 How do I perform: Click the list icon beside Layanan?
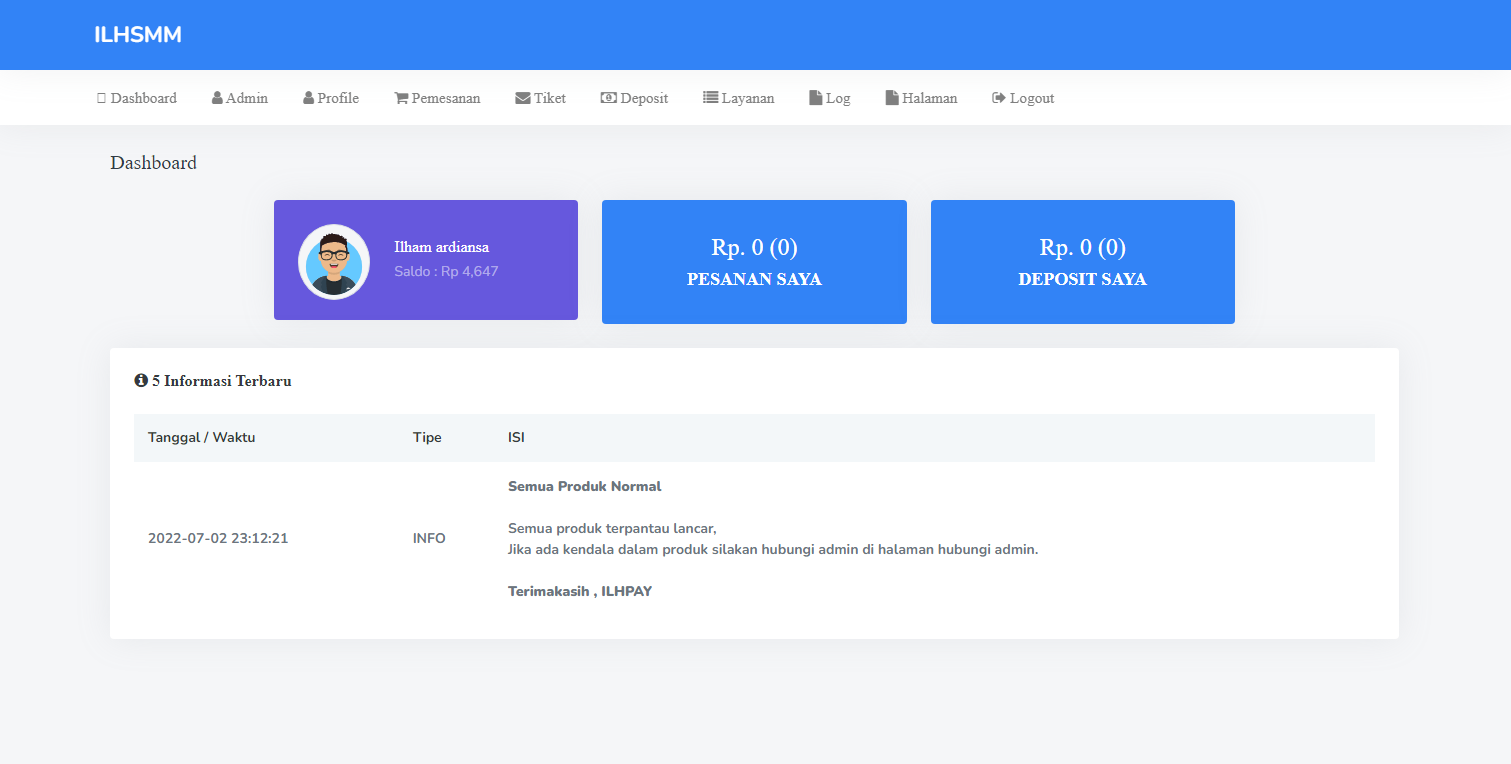click(709, 97)
